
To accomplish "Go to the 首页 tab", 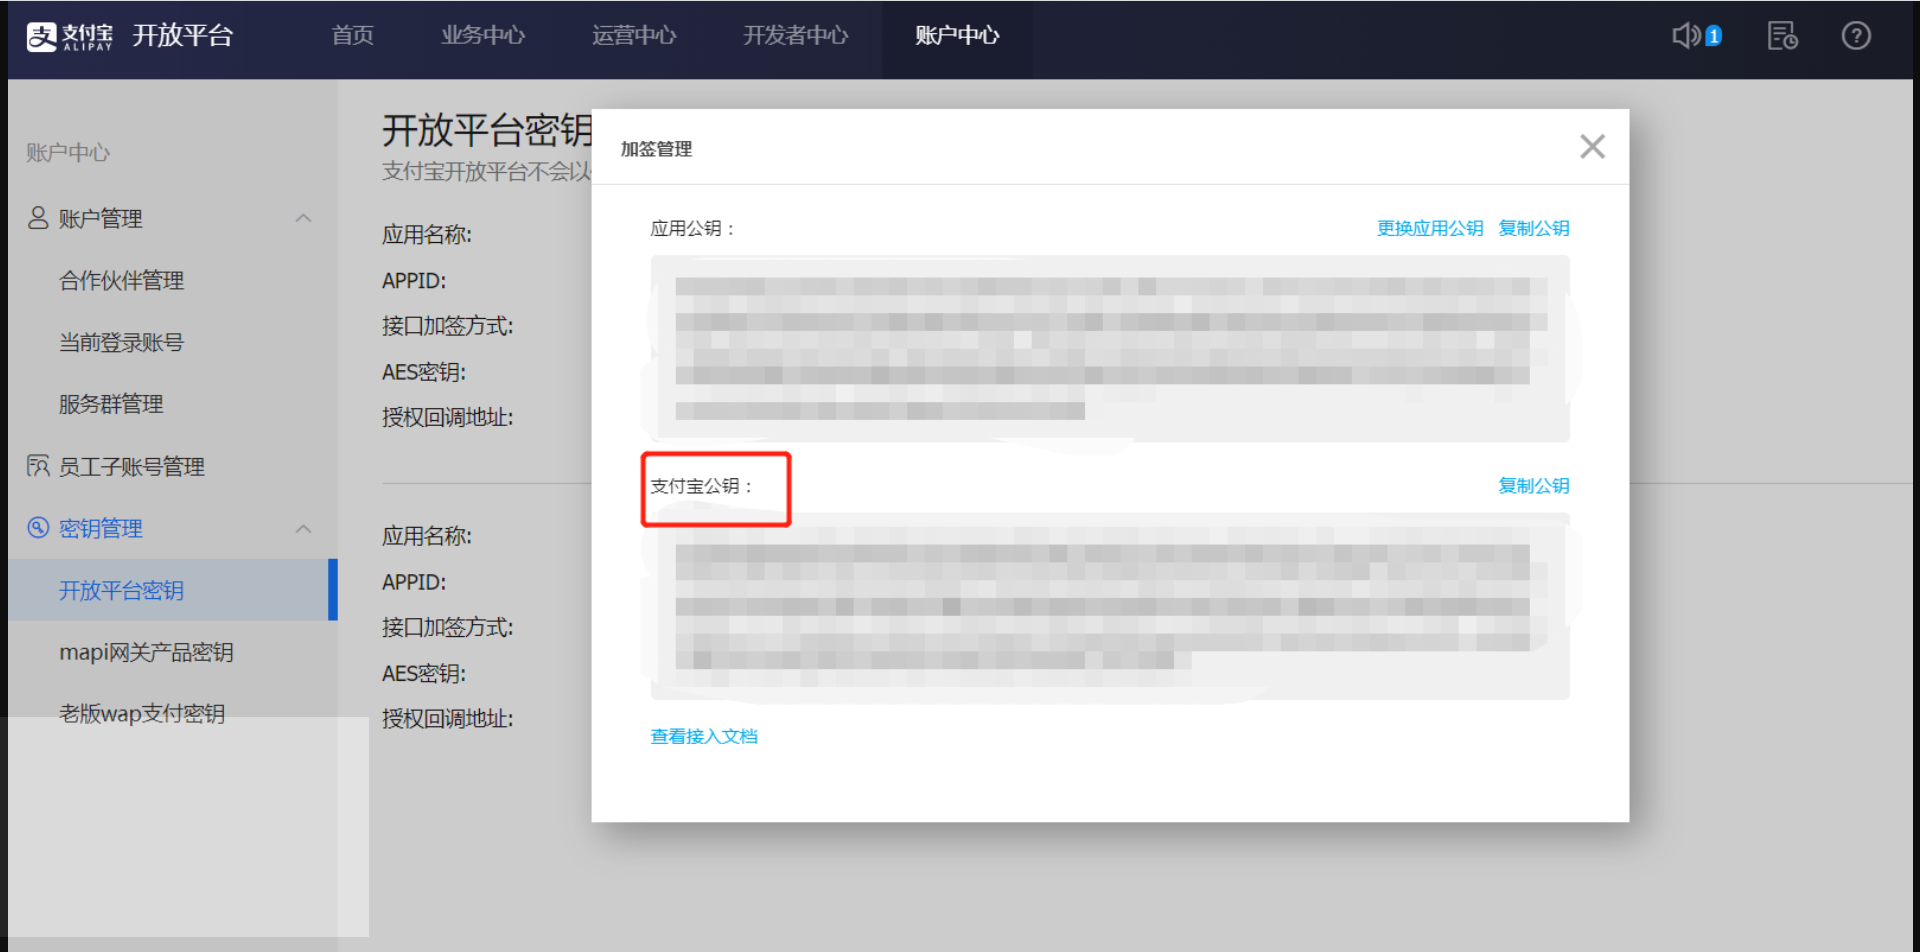I will click(353, 36).
